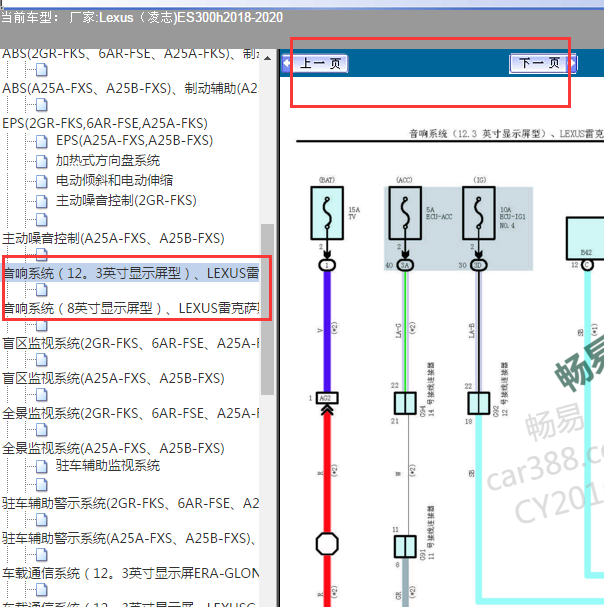604x607 pixels.
Task: Click page icon below 主动噪音控制(A25A-FXS、A25B-FXS)
Action: 41,254
